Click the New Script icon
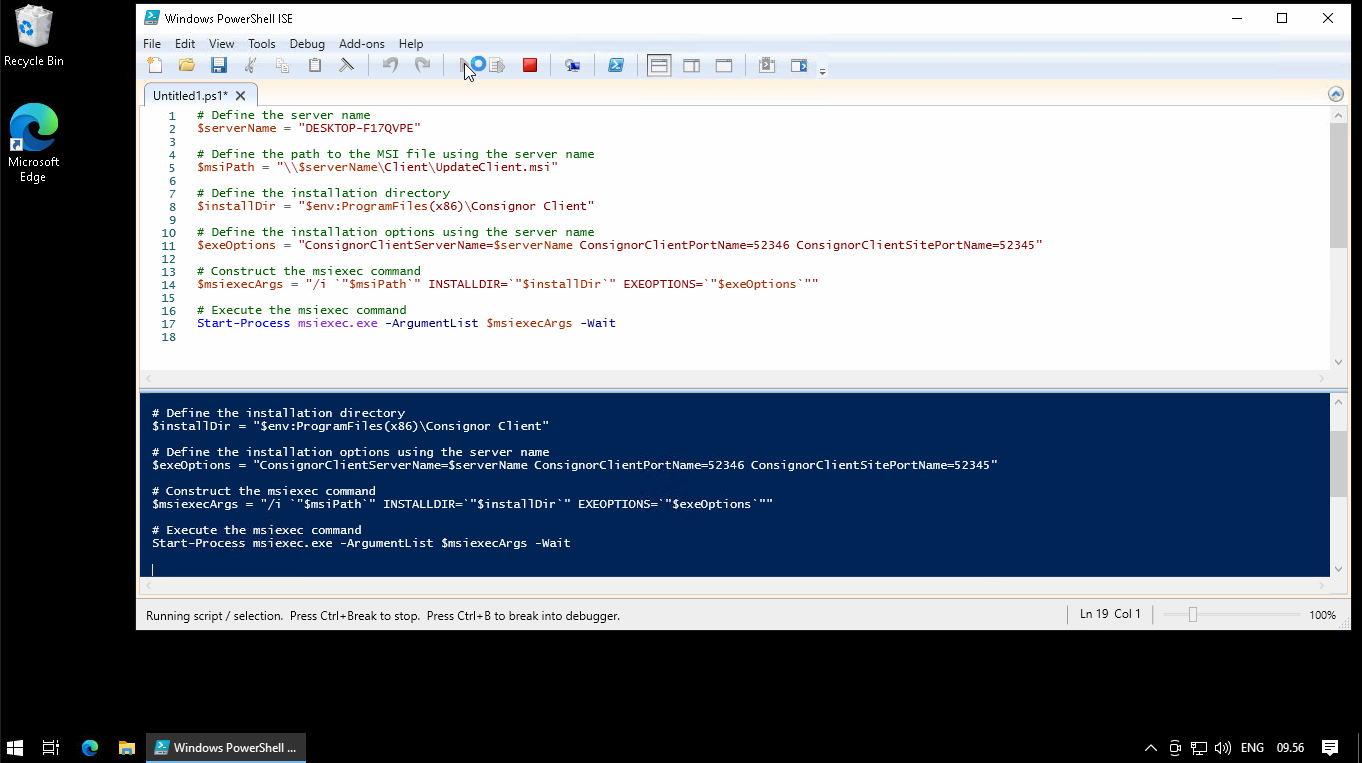This screenshot has height=763, width=1362. coord(155,66)
